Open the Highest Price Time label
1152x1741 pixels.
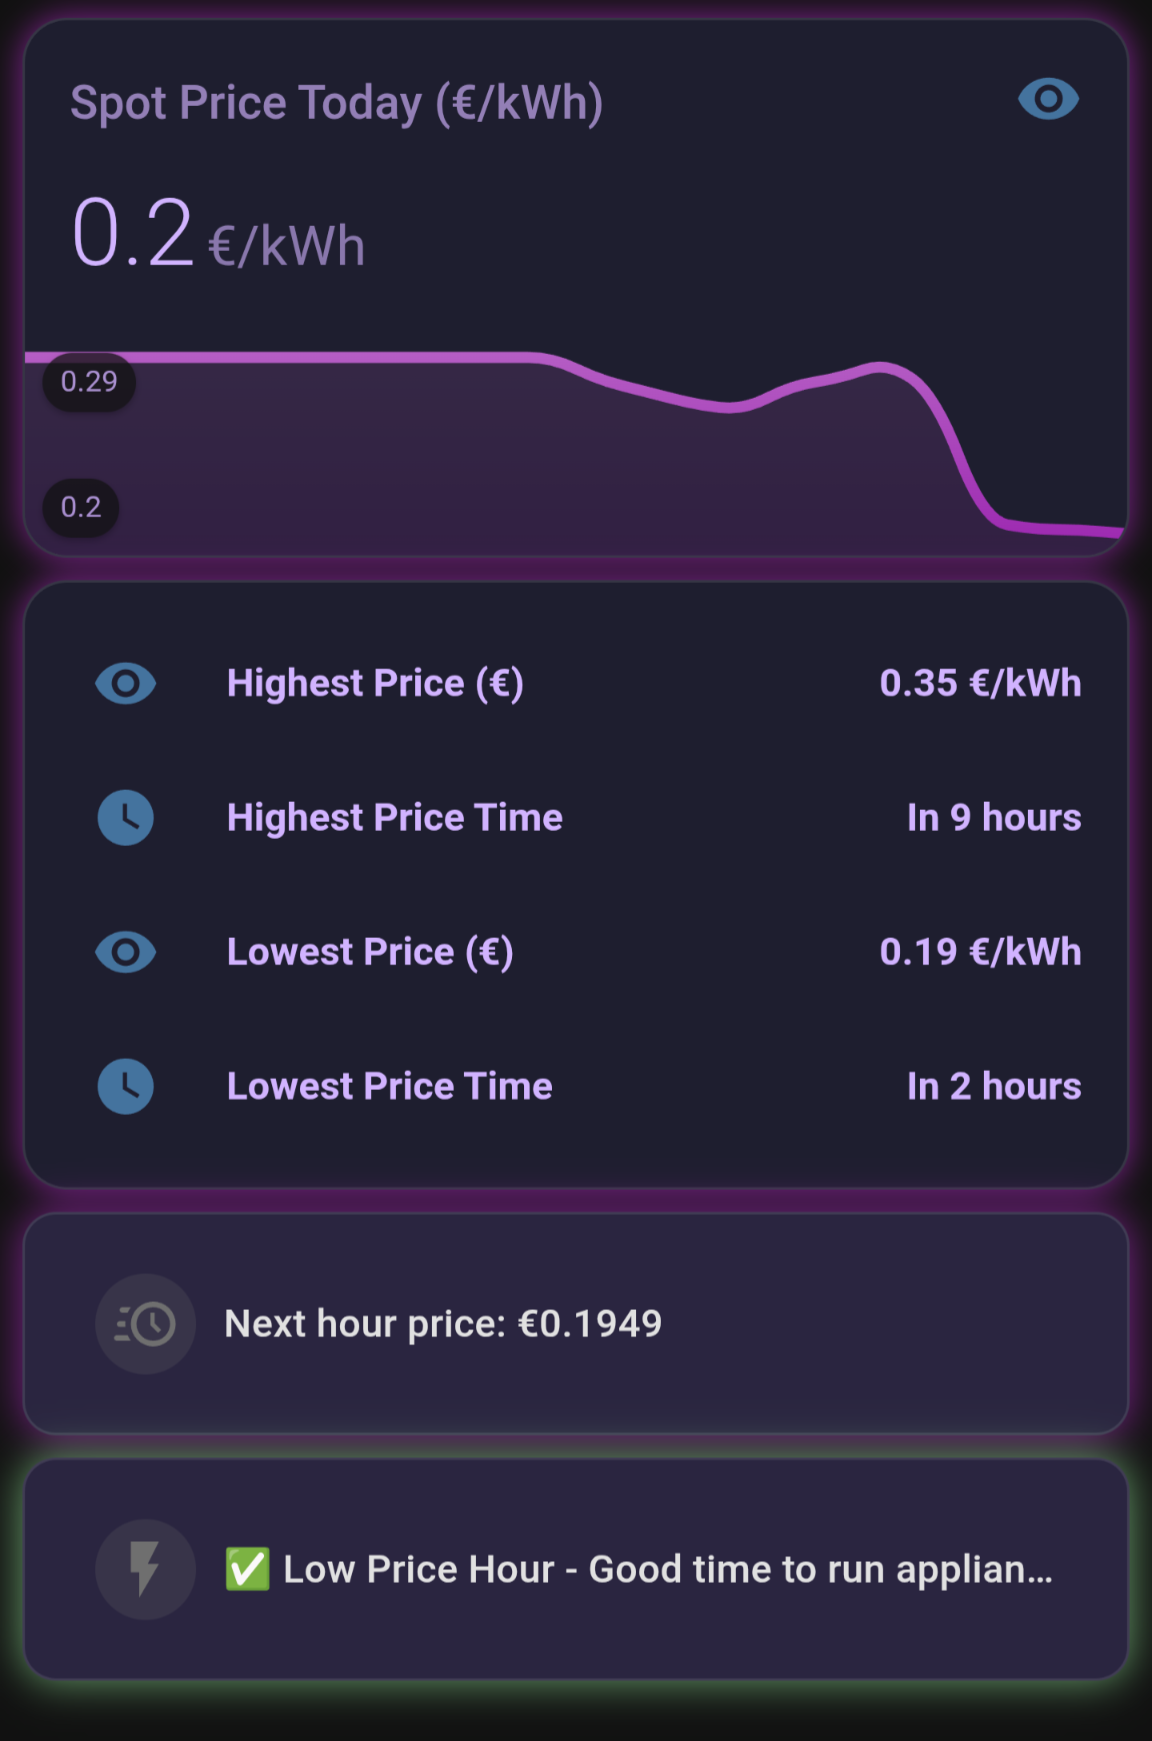[394, 818]
